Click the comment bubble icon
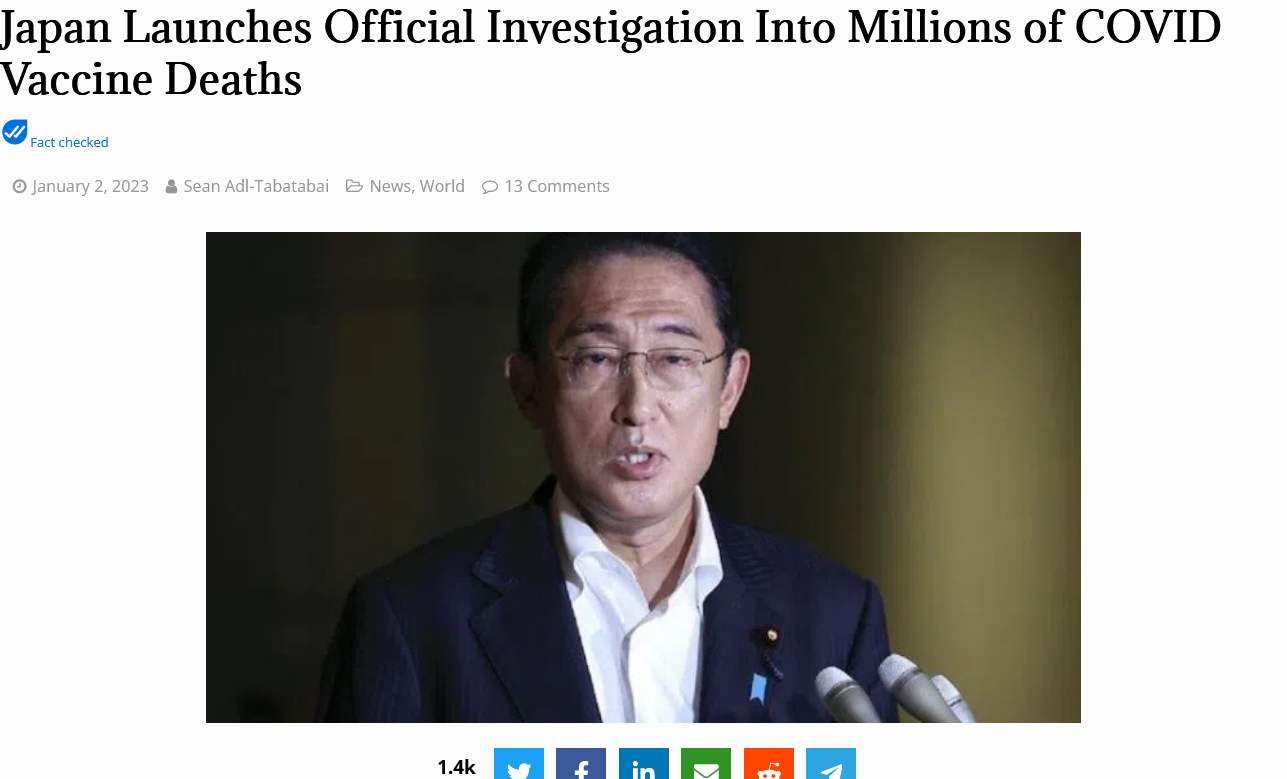This screenshot has width=1287, height=779. pos(490,186)
